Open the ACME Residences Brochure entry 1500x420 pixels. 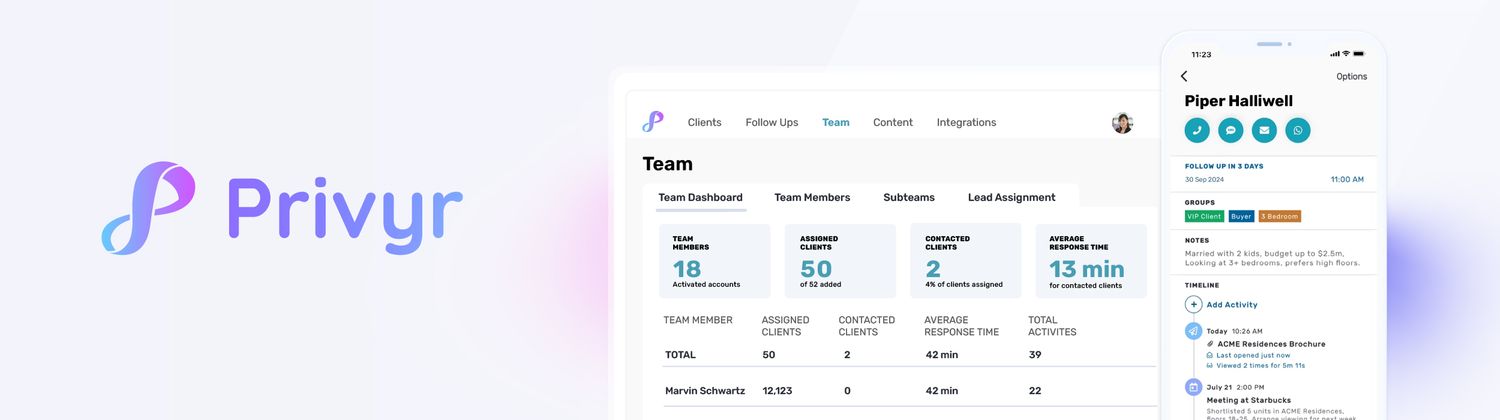click(x=1270, y=344)
